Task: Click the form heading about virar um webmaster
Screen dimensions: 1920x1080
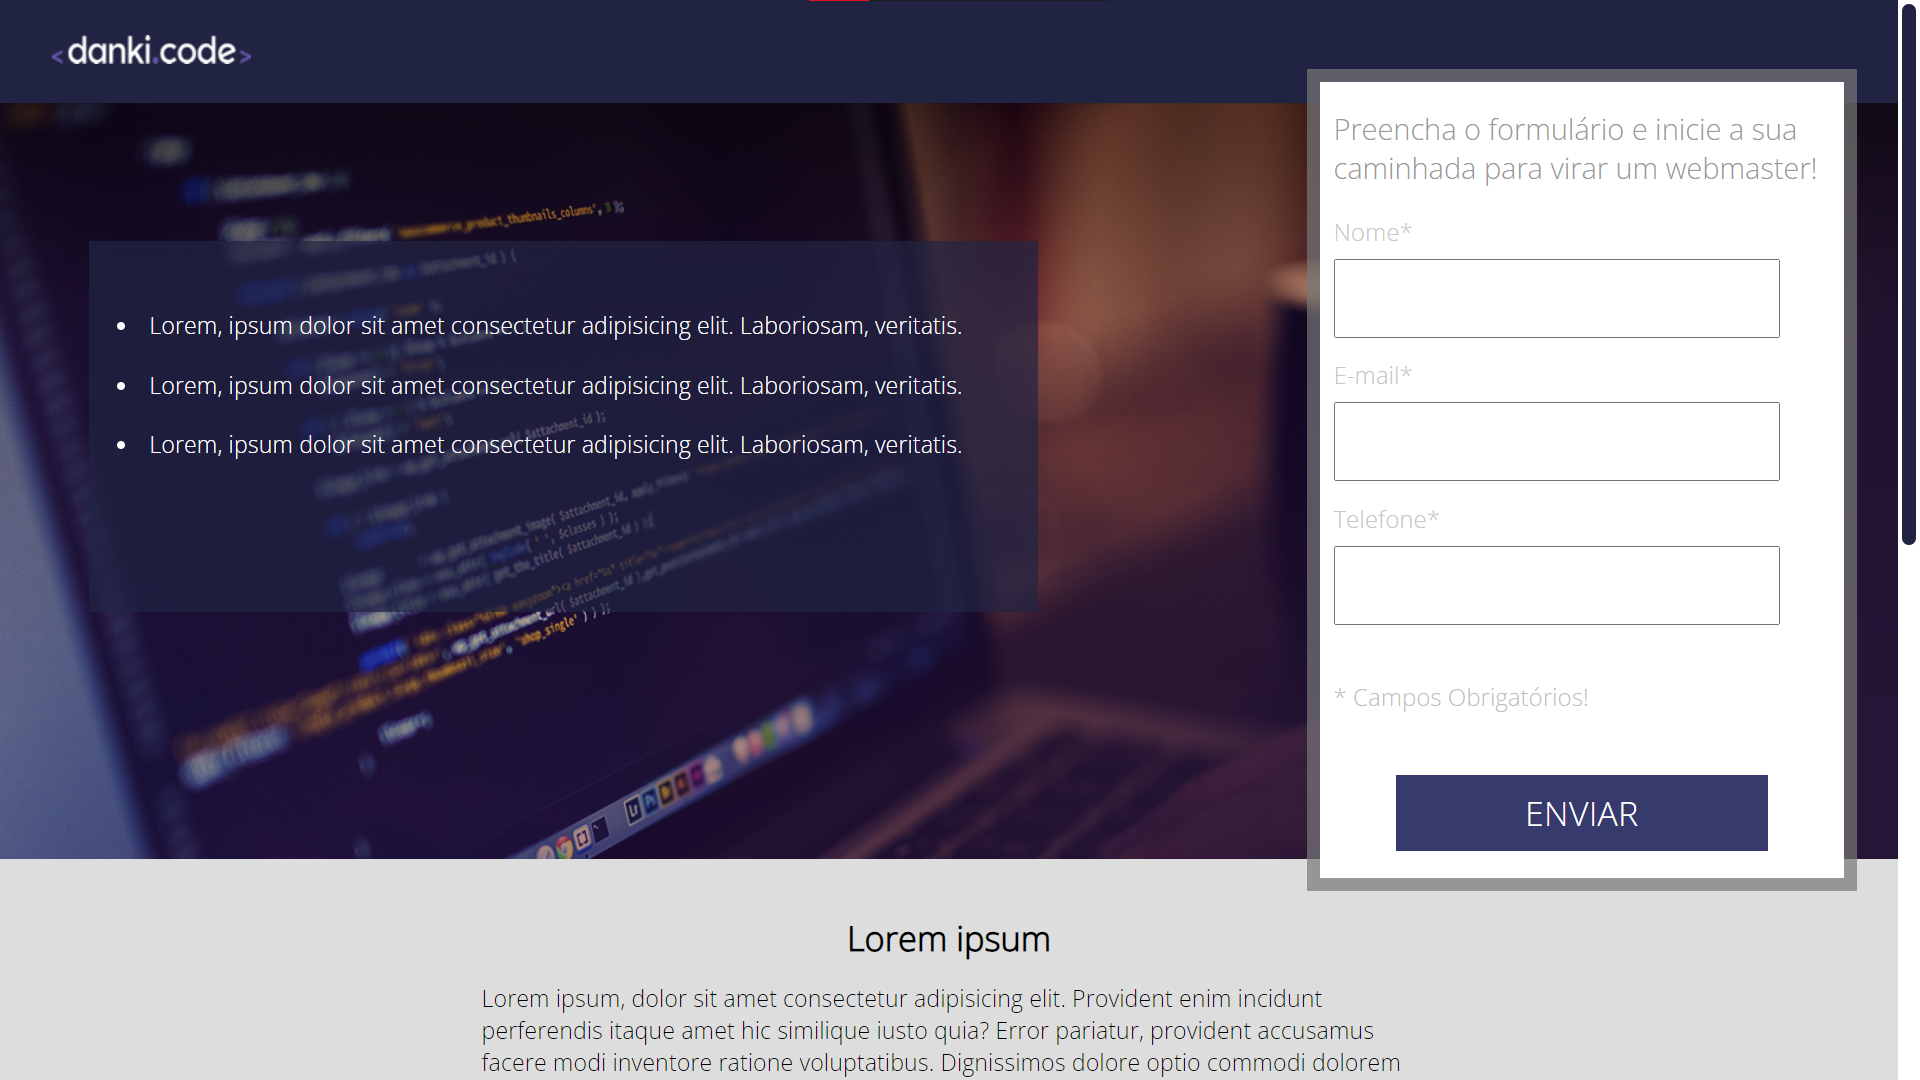Action: 1575,148
